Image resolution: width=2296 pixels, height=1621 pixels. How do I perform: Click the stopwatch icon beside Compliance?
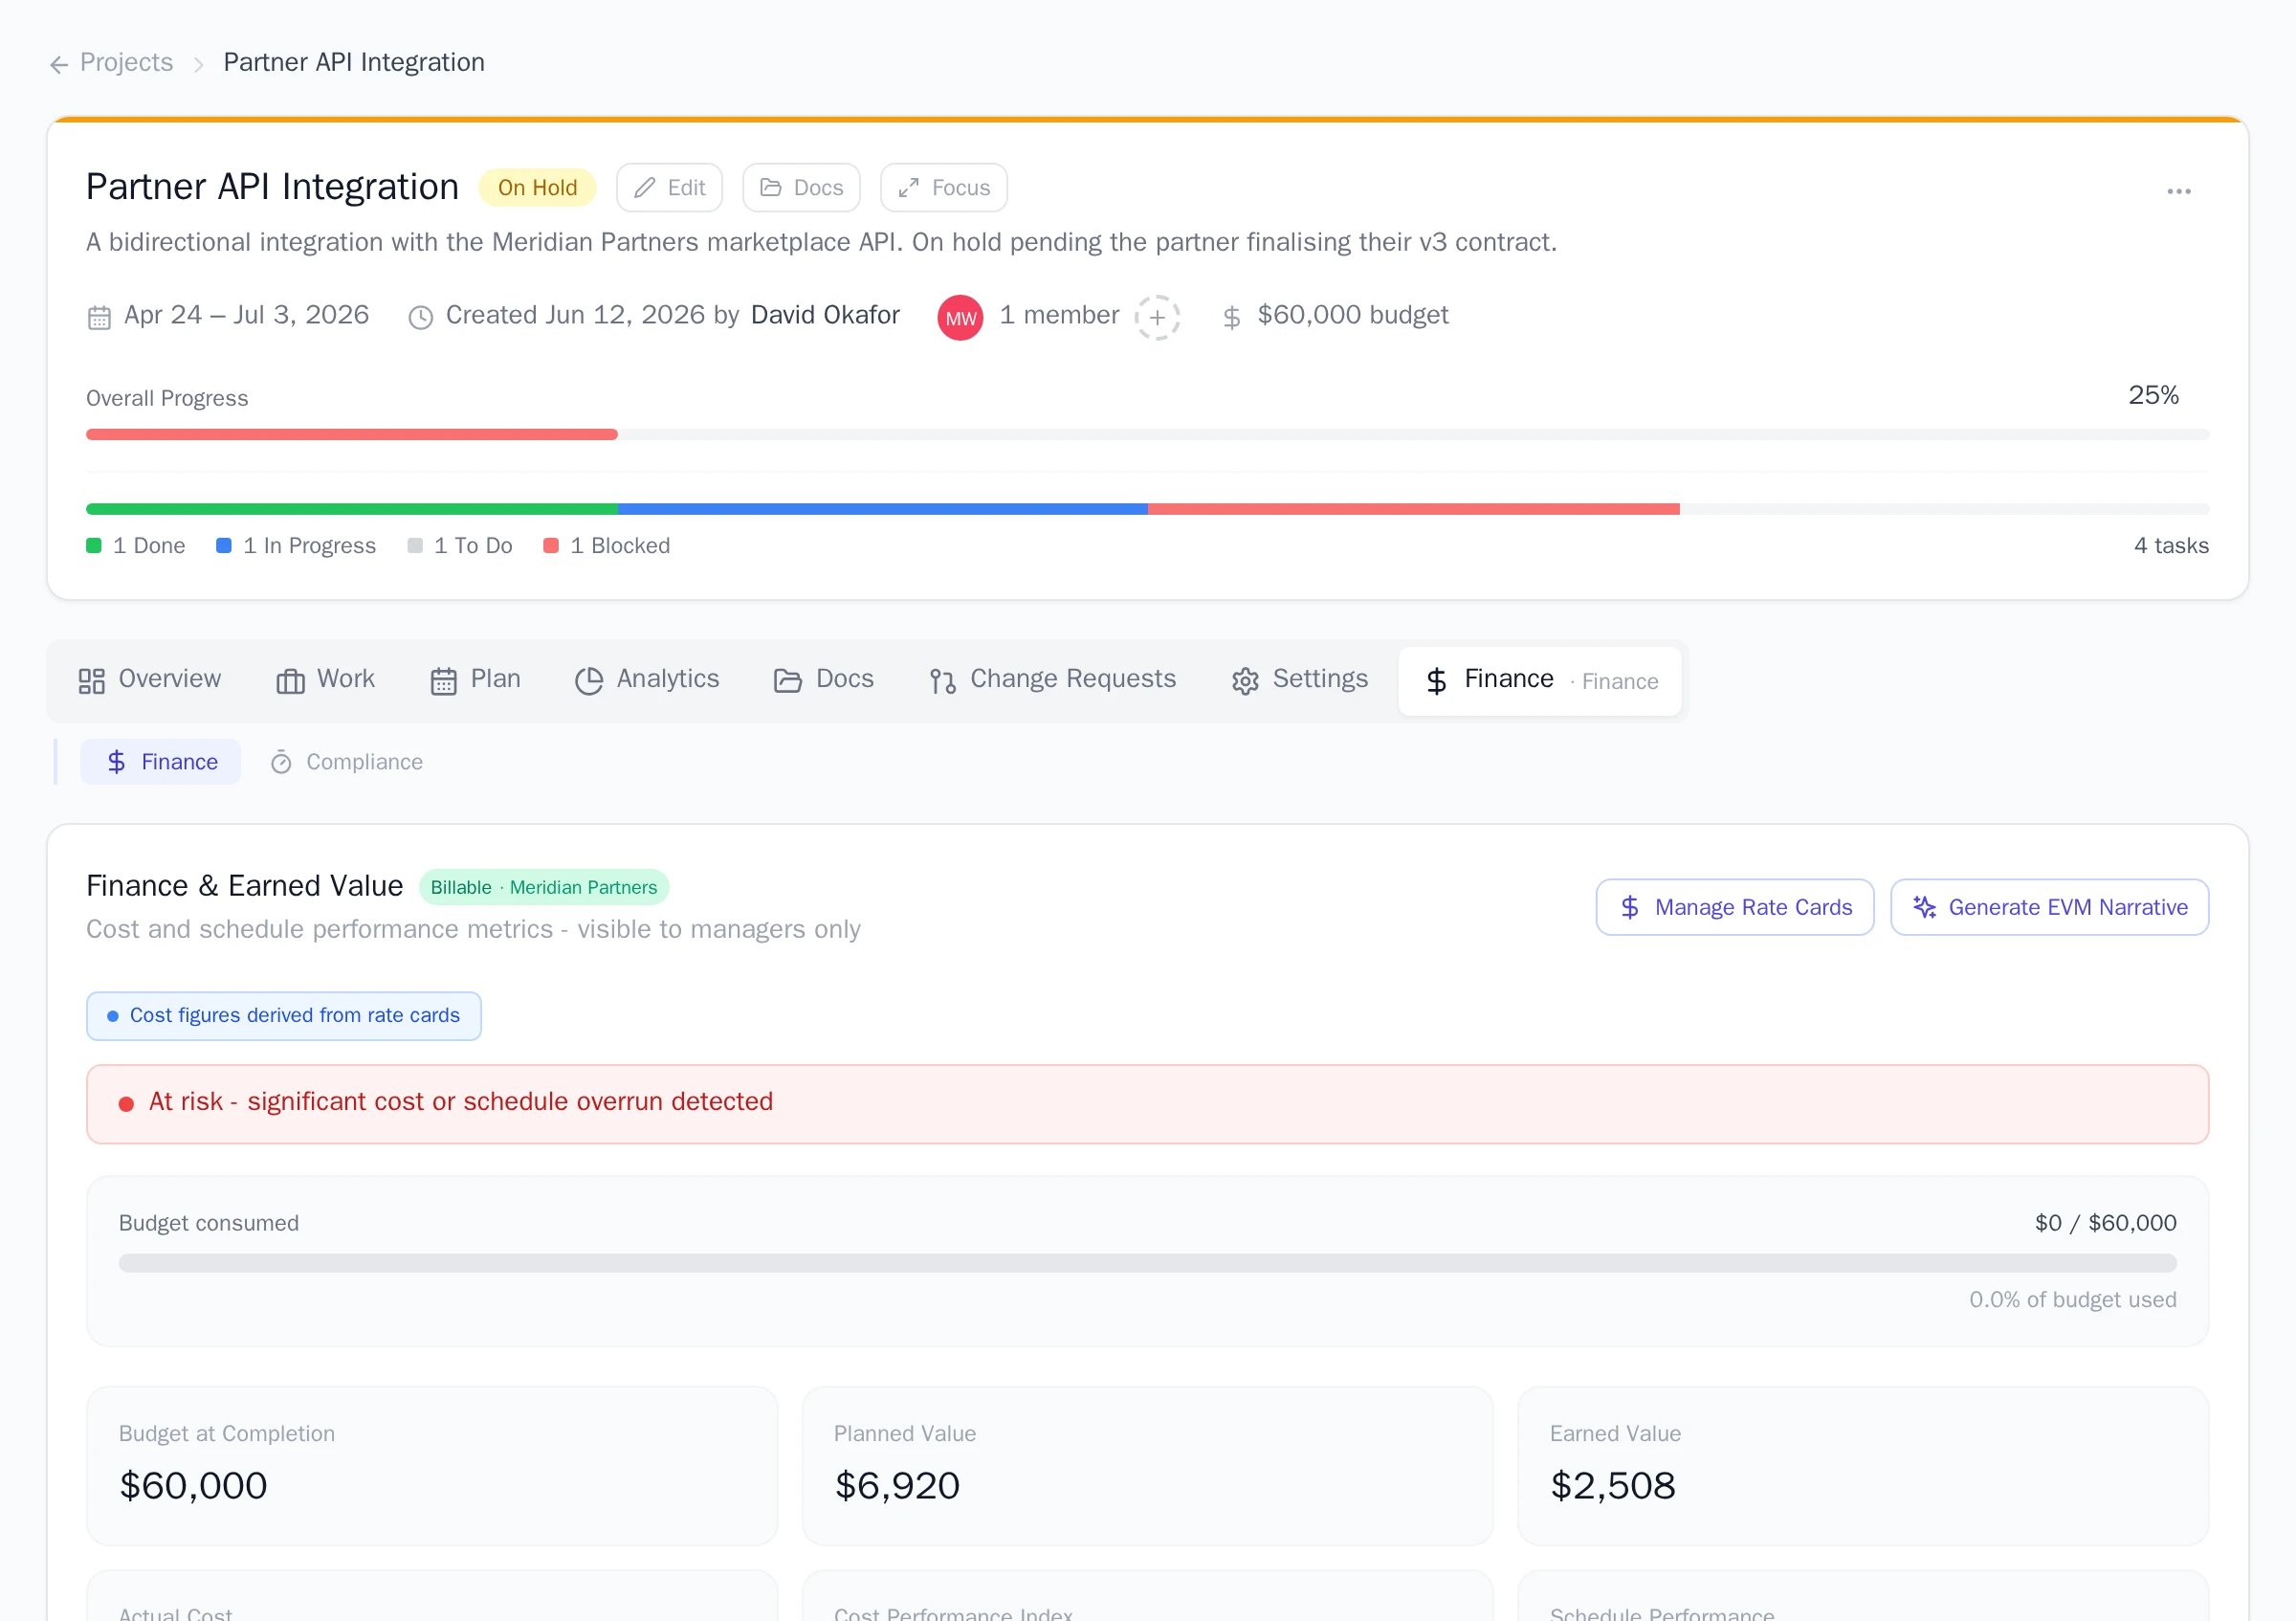click(281, 763)
